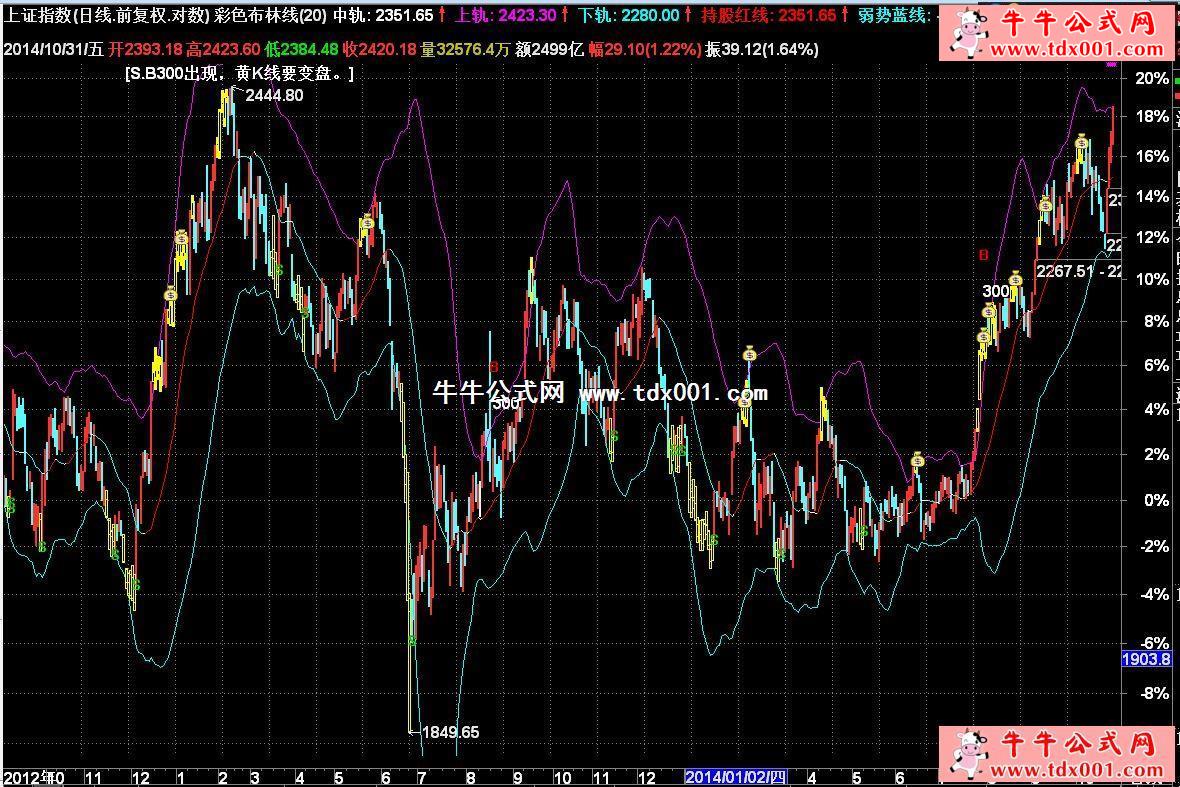Click the 上证指数 chart title
The image size is (1180, 787).
tap(38, 15)
